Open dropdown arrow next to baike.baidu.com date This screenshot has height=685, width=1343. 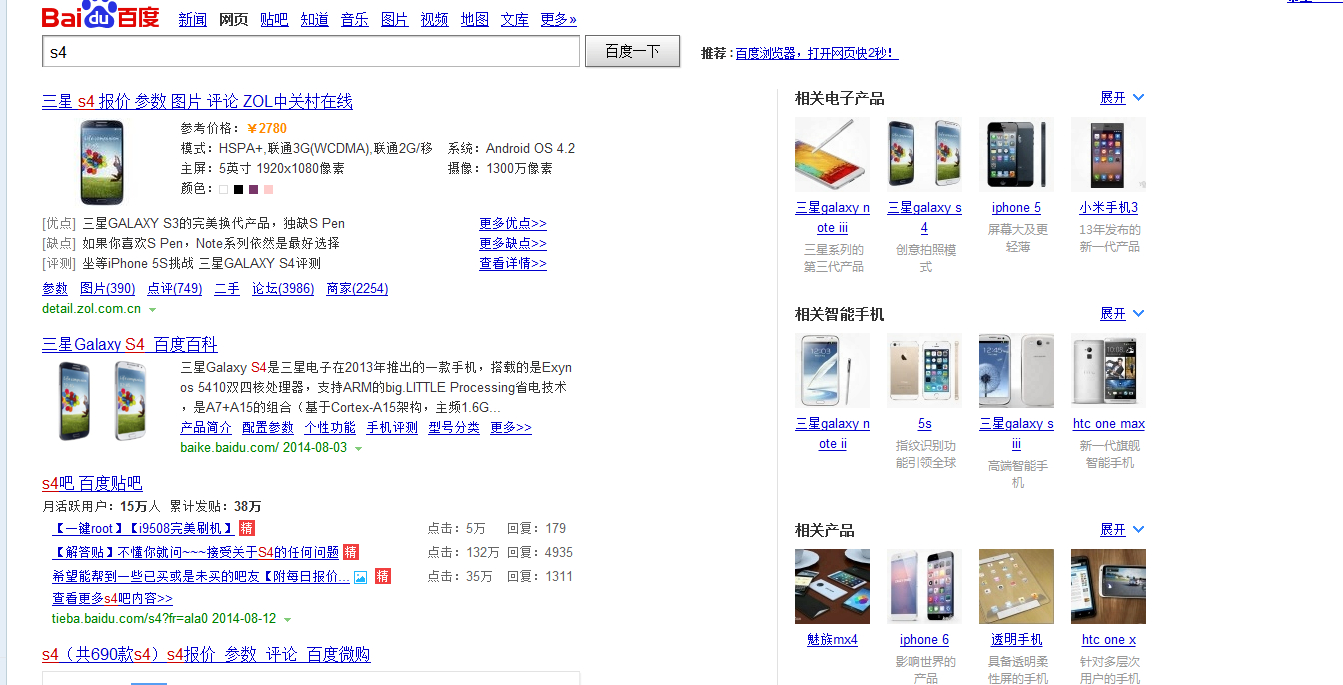click(358, 449)
